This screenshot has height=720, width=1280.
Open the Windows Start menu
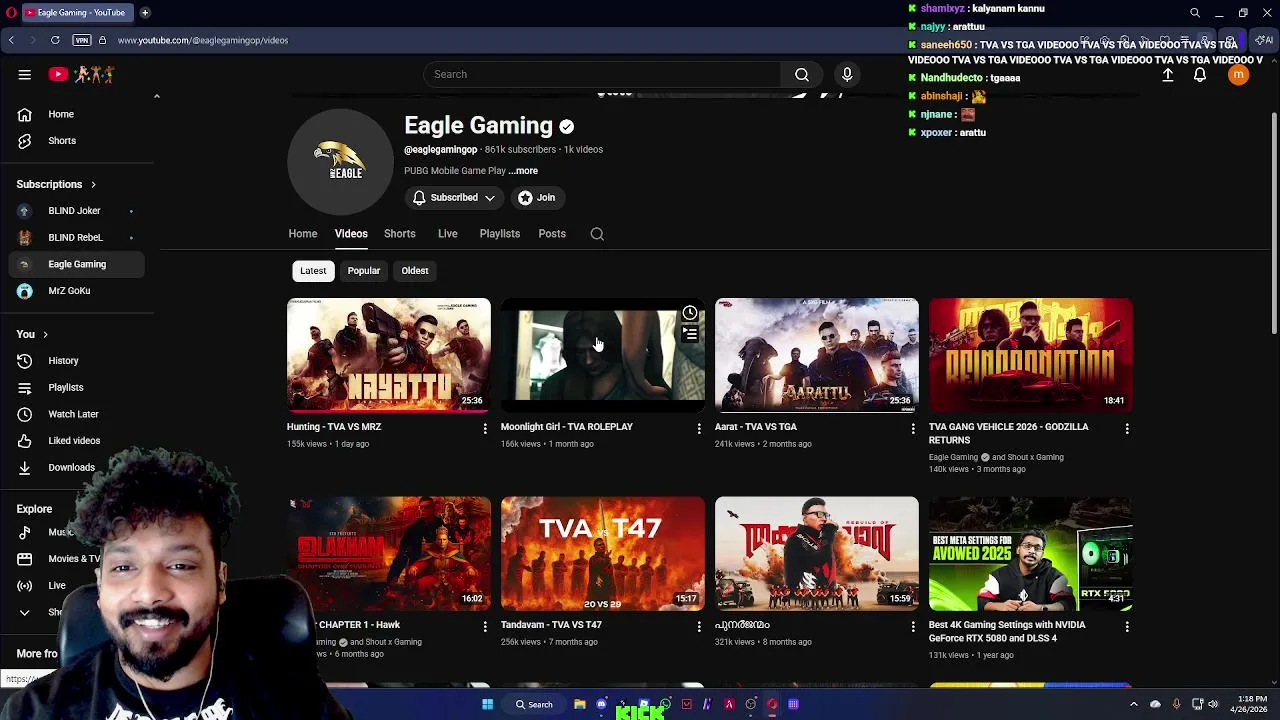[487, 705]
